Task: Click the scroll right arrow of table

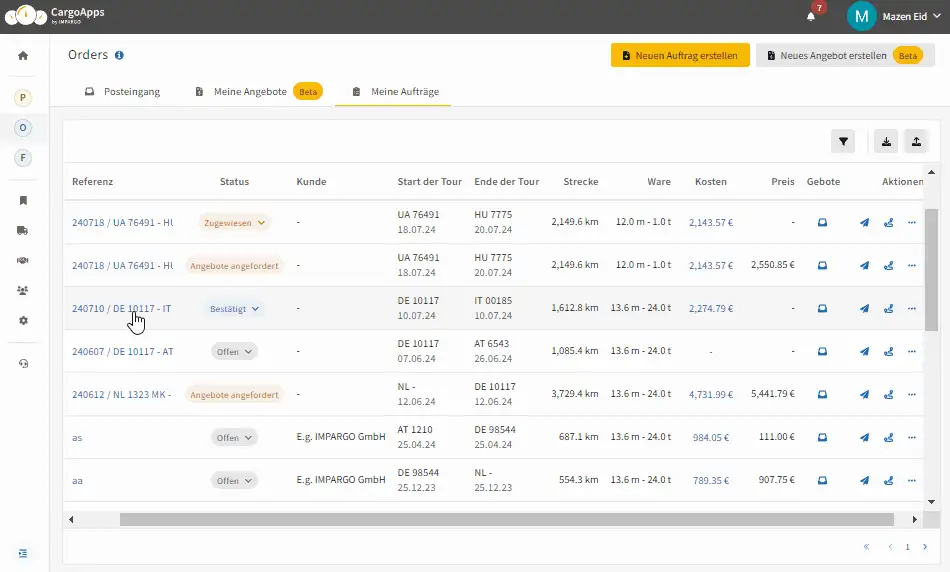Action: [x=915, y=519]
